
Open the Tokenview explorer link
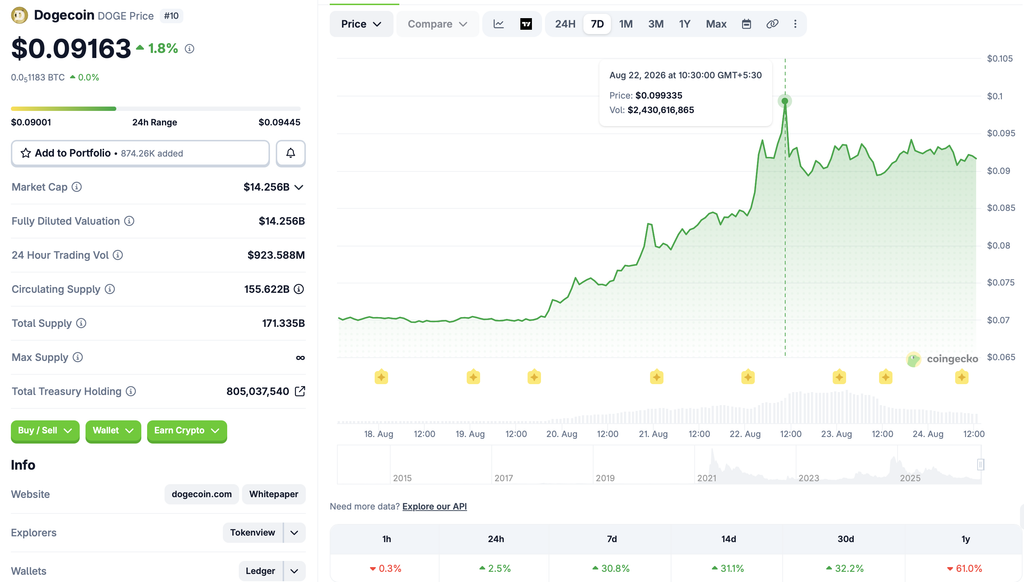point(253,532)
